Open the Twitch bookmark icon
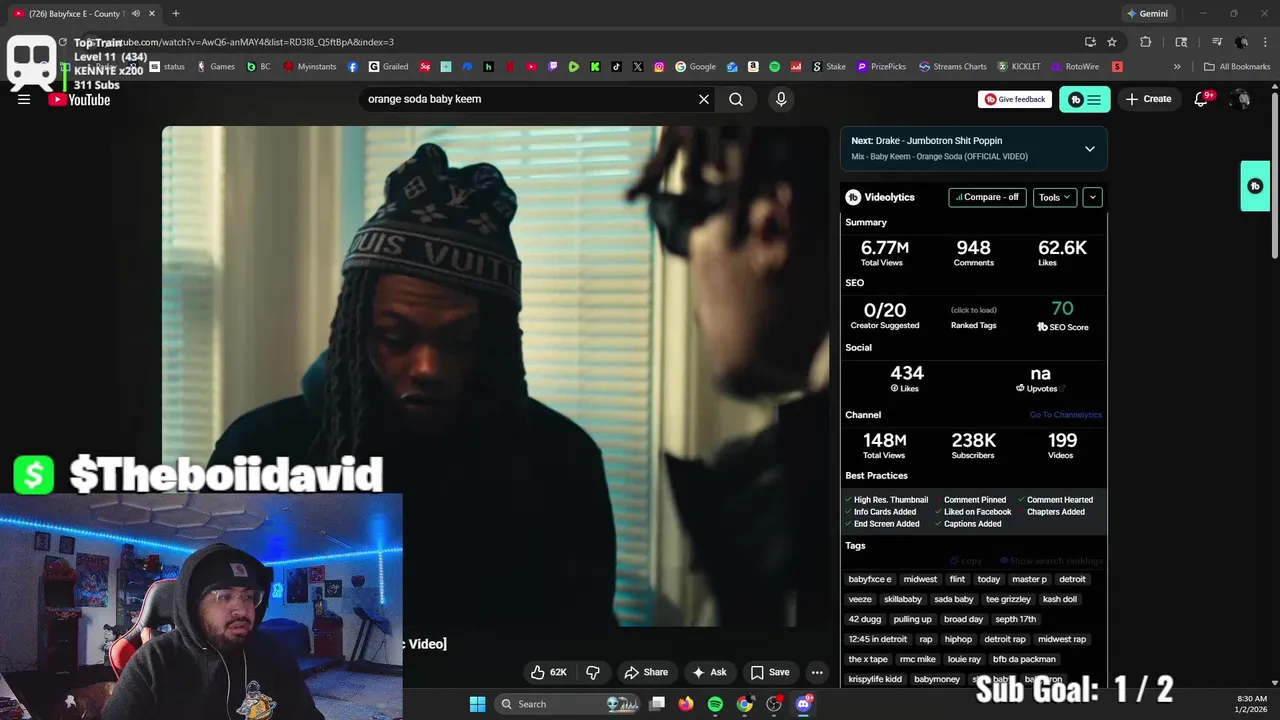1280x720 pixels. point(553,67)
